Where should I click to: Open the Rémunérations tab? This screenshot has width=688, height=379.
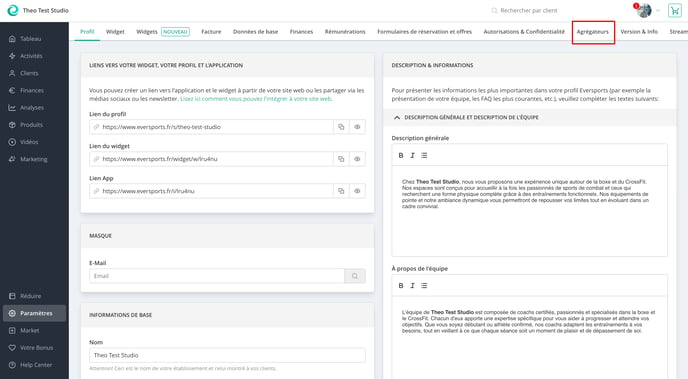click(x=345, y=32)
